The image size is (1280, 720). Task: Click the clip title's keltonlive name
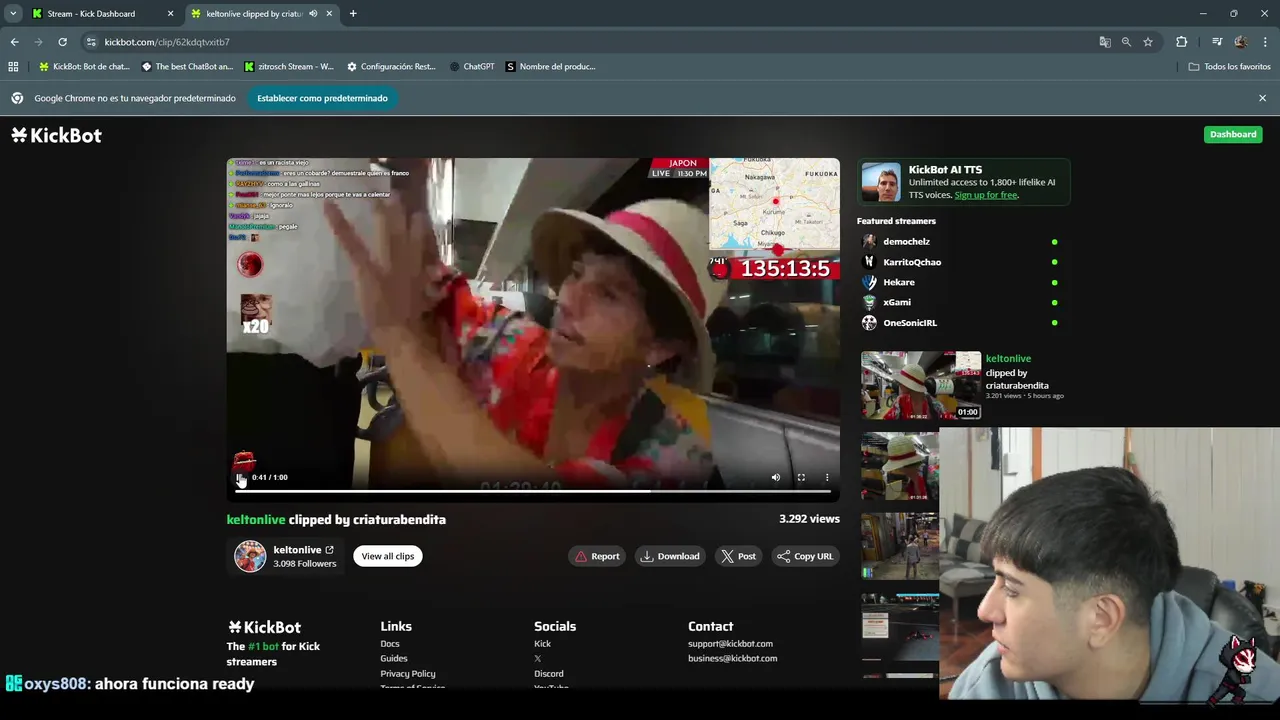tap(256, 520)
